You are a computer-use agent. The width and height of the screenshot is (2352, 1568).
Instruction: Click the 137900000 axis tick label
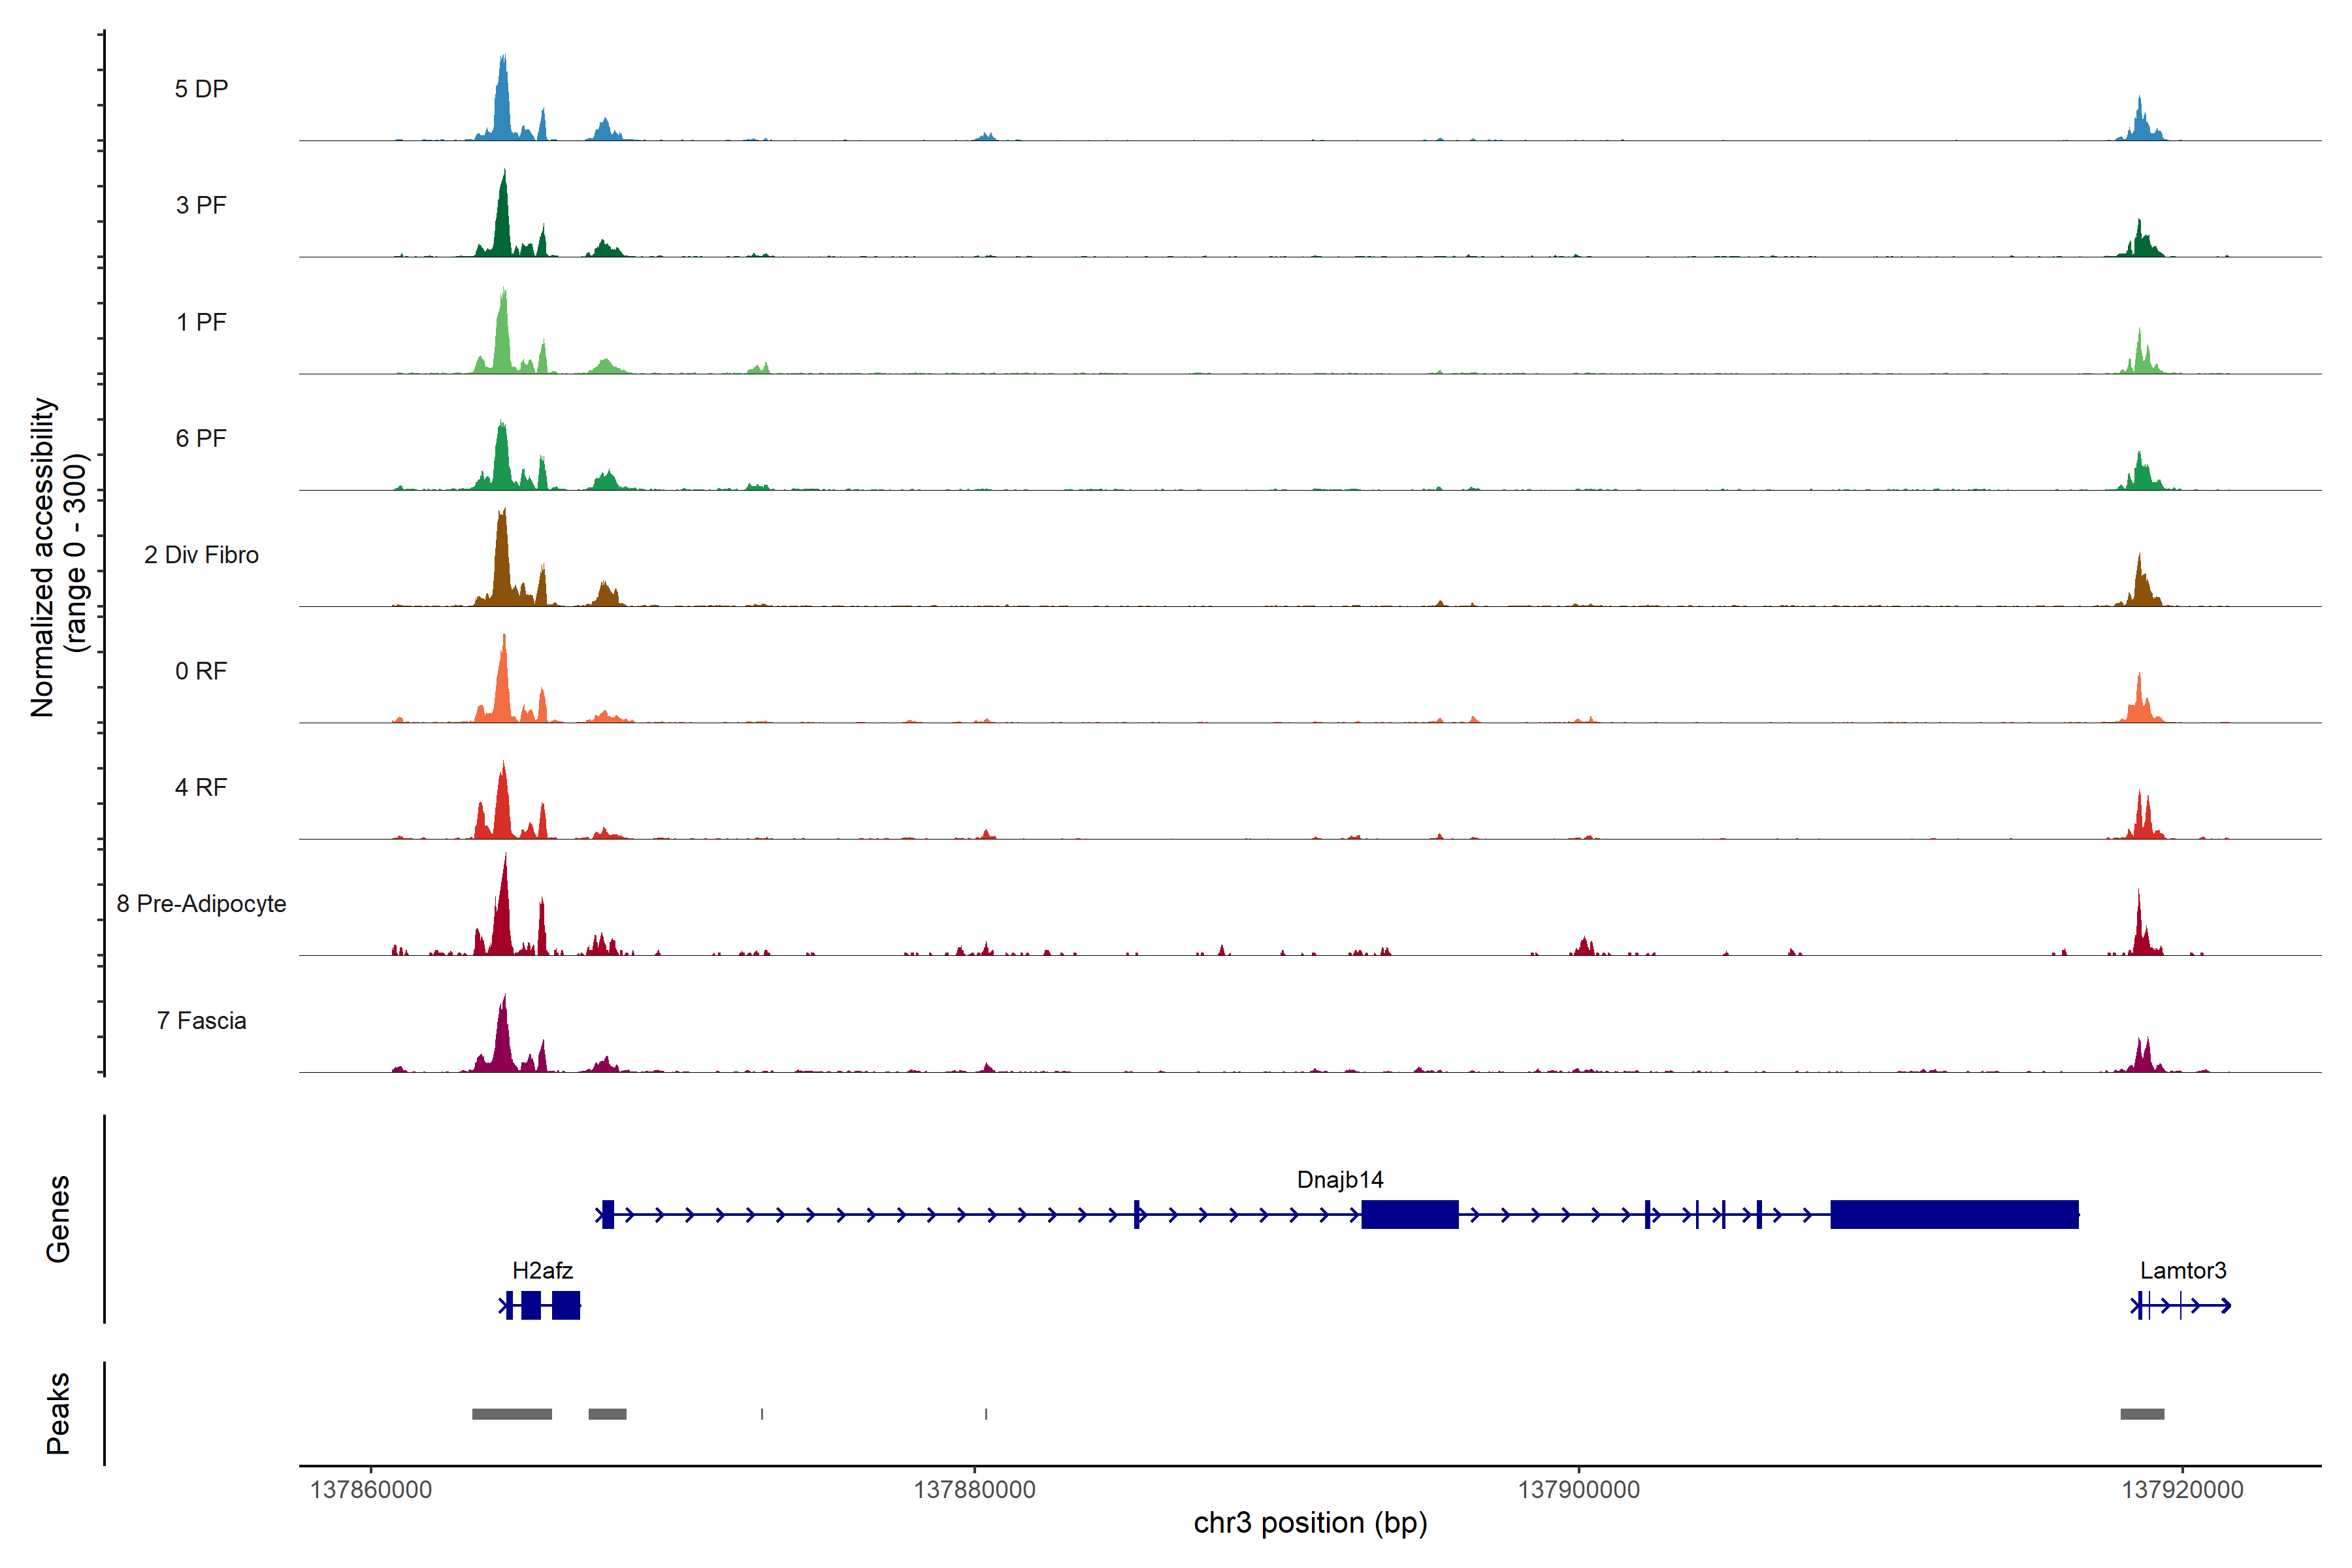[x=1578, y=1489]
